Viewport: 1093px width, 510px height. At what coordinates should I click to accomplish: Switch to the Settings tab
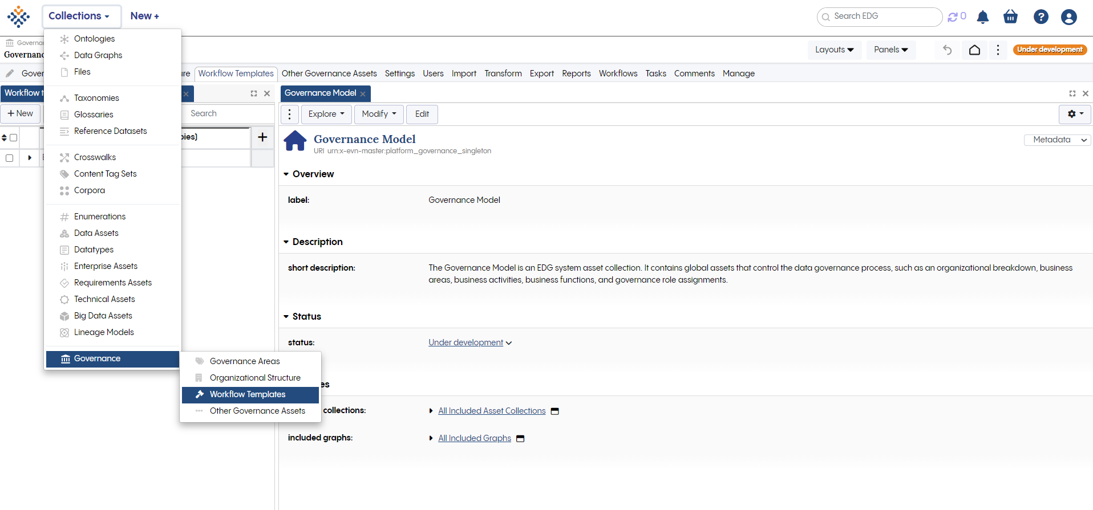click(x=399, y=73)
